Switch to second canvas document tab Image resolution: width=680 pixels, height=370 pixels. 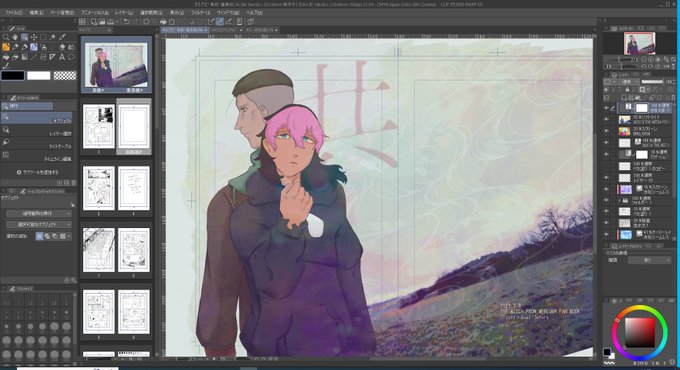[226, 30]
